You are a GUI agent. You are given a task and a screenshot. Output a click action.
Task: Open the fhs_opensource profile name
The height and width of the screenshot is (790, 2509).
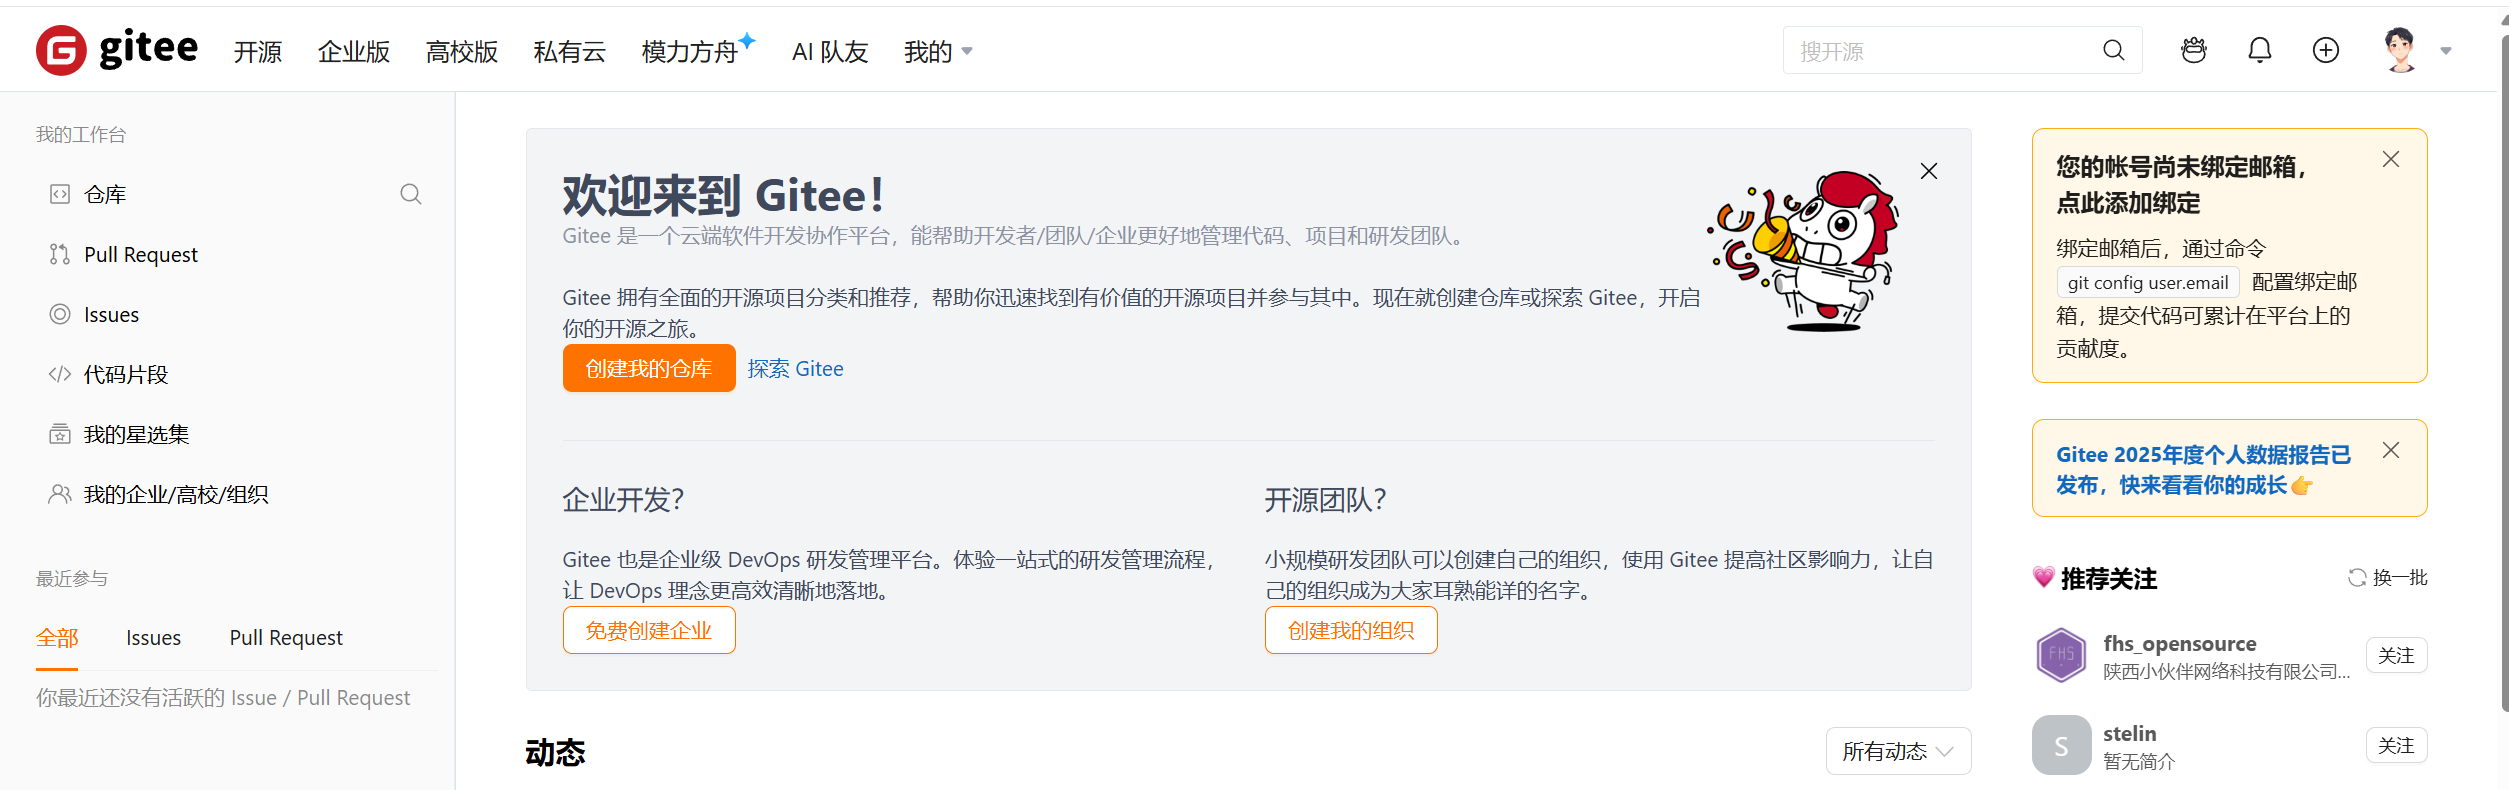point(2180,643)
